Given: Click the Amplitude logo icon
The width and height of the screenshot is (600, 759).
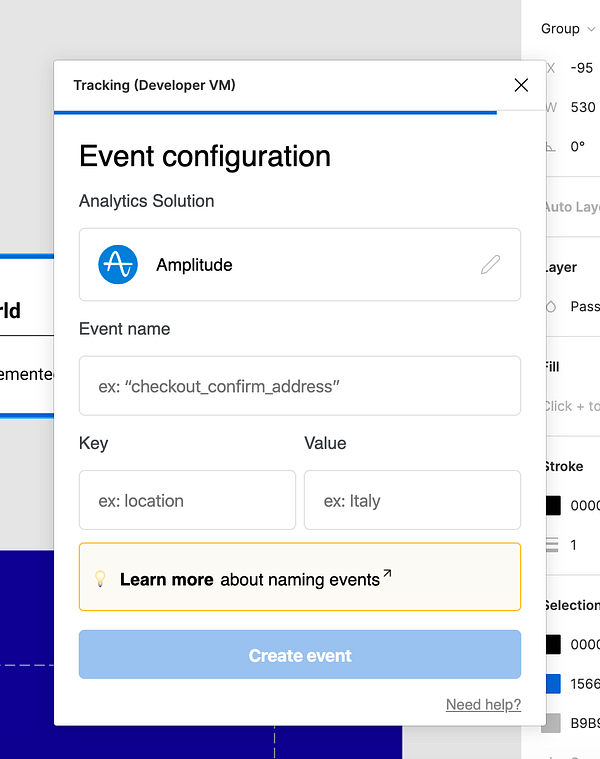Looking at the screenshot, I should point(118,265).
